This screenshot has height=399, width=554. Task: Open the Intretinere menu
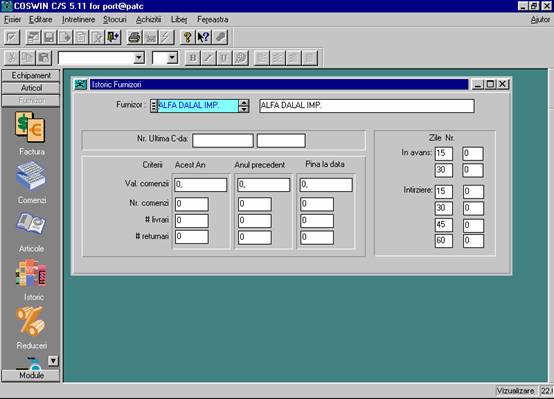[x=79, y=20]
